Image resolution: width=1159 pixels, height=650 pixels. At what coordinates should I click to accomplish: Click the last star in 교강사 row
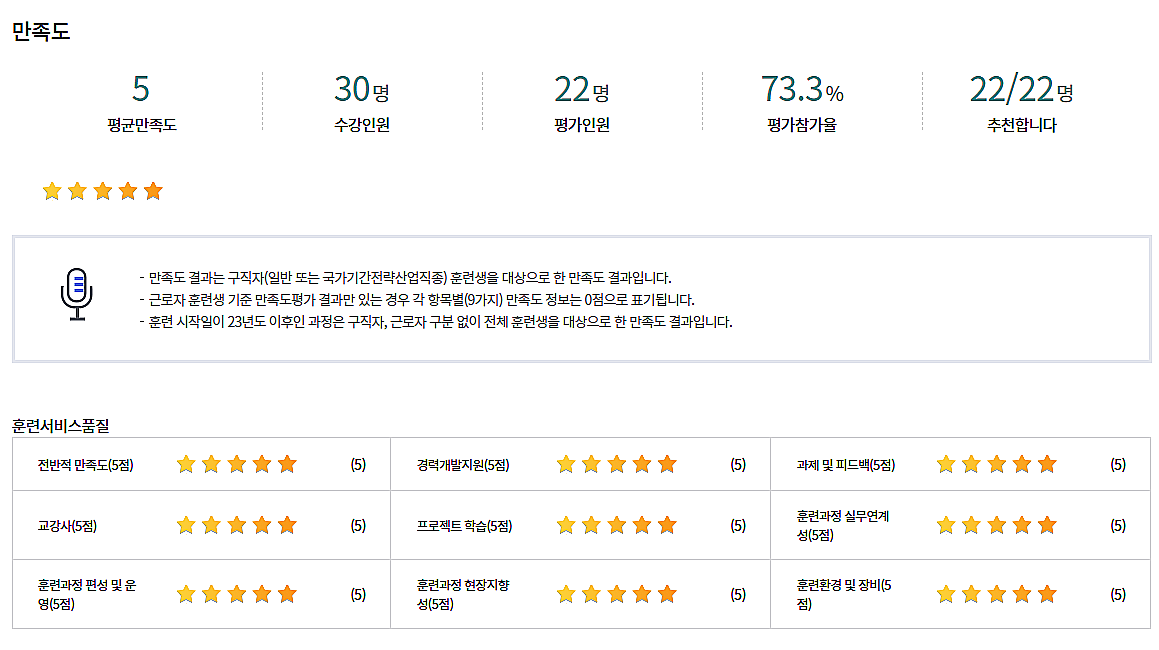(287, 525)
